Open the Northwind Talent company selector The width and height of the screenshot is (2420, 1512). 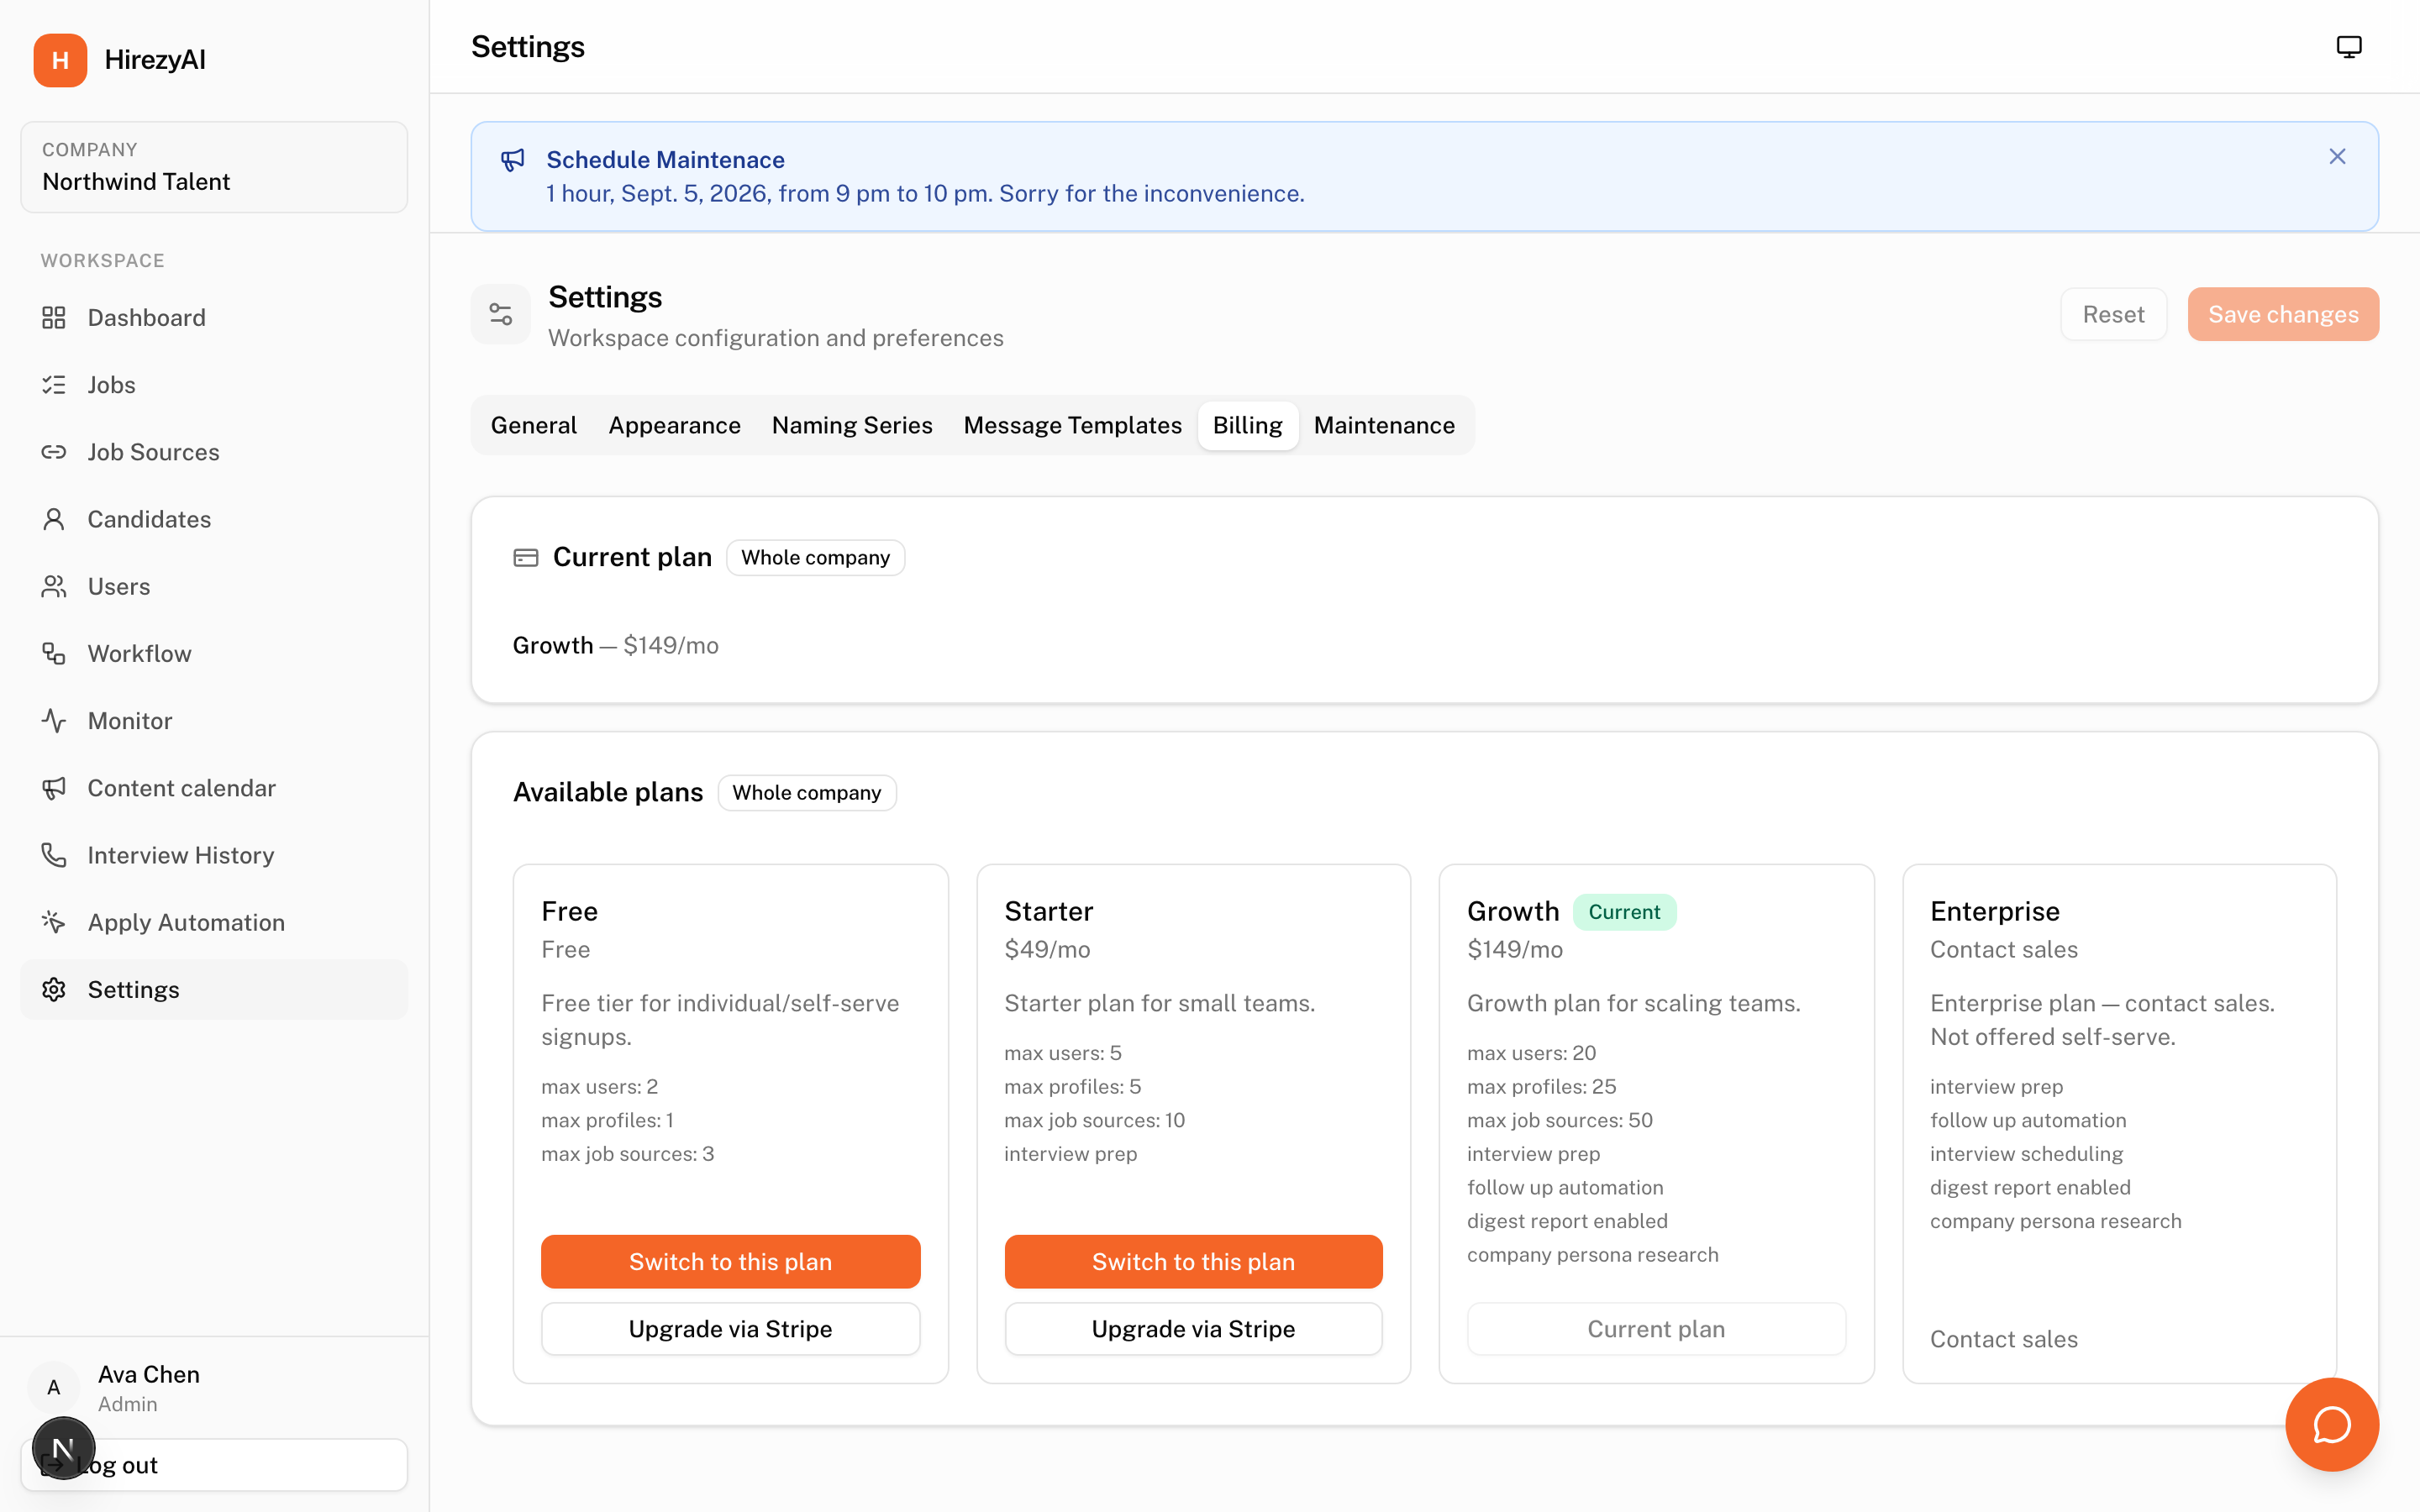pos(214,167)
